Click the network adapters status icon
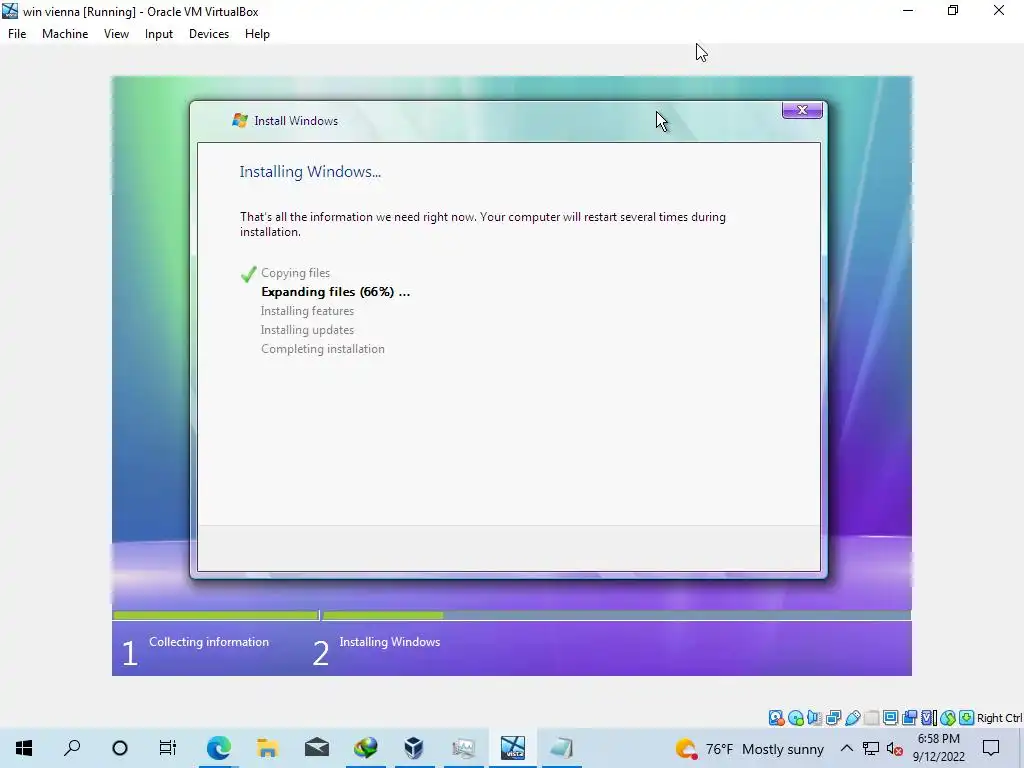Image resolution: width=1024 pixels, height=768 pixels. point(833,718)
